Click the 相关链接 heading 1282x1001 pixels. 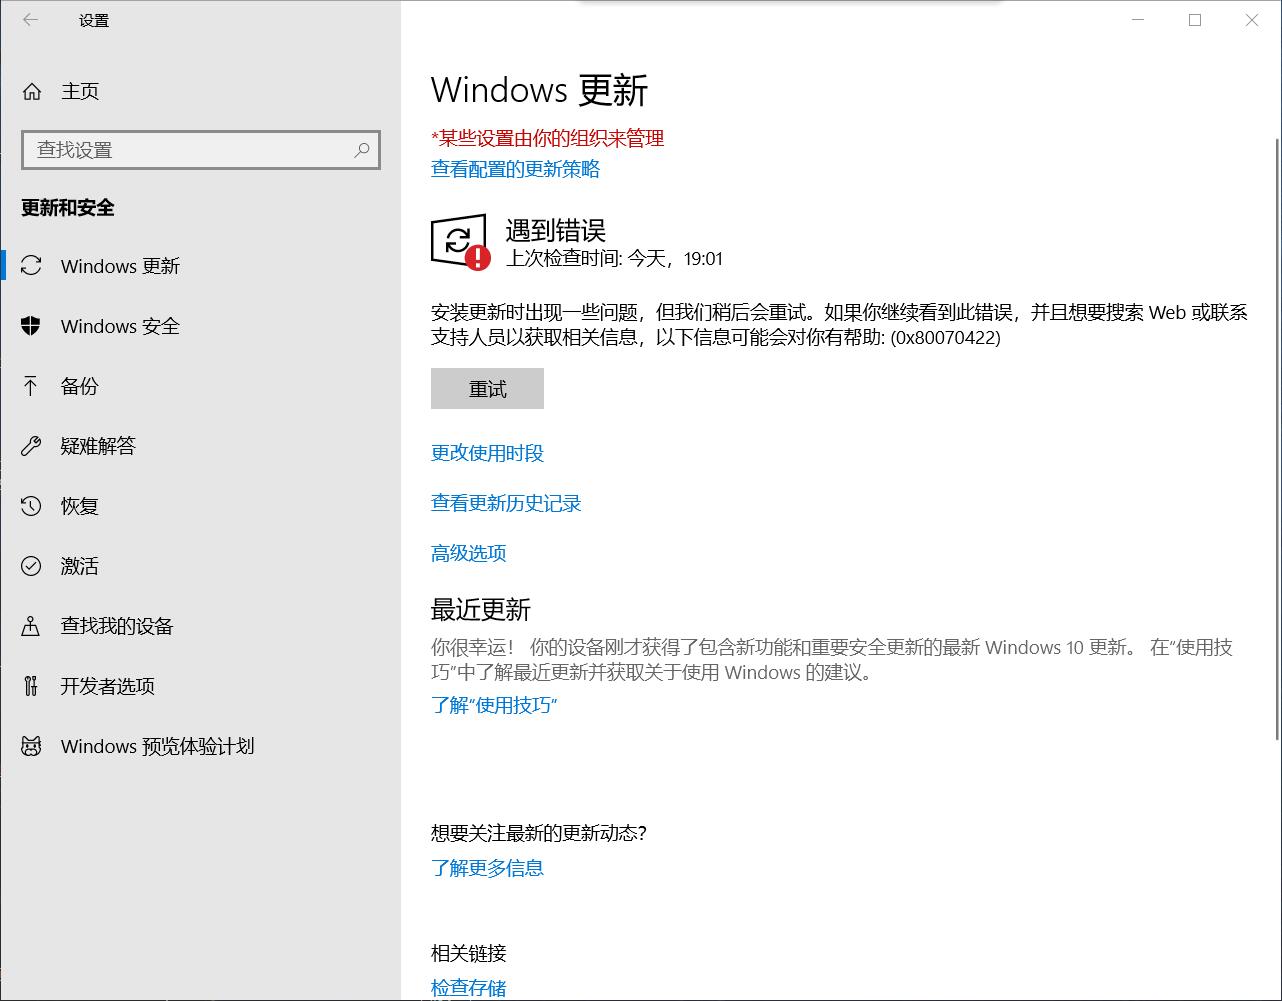pos(468,953)
